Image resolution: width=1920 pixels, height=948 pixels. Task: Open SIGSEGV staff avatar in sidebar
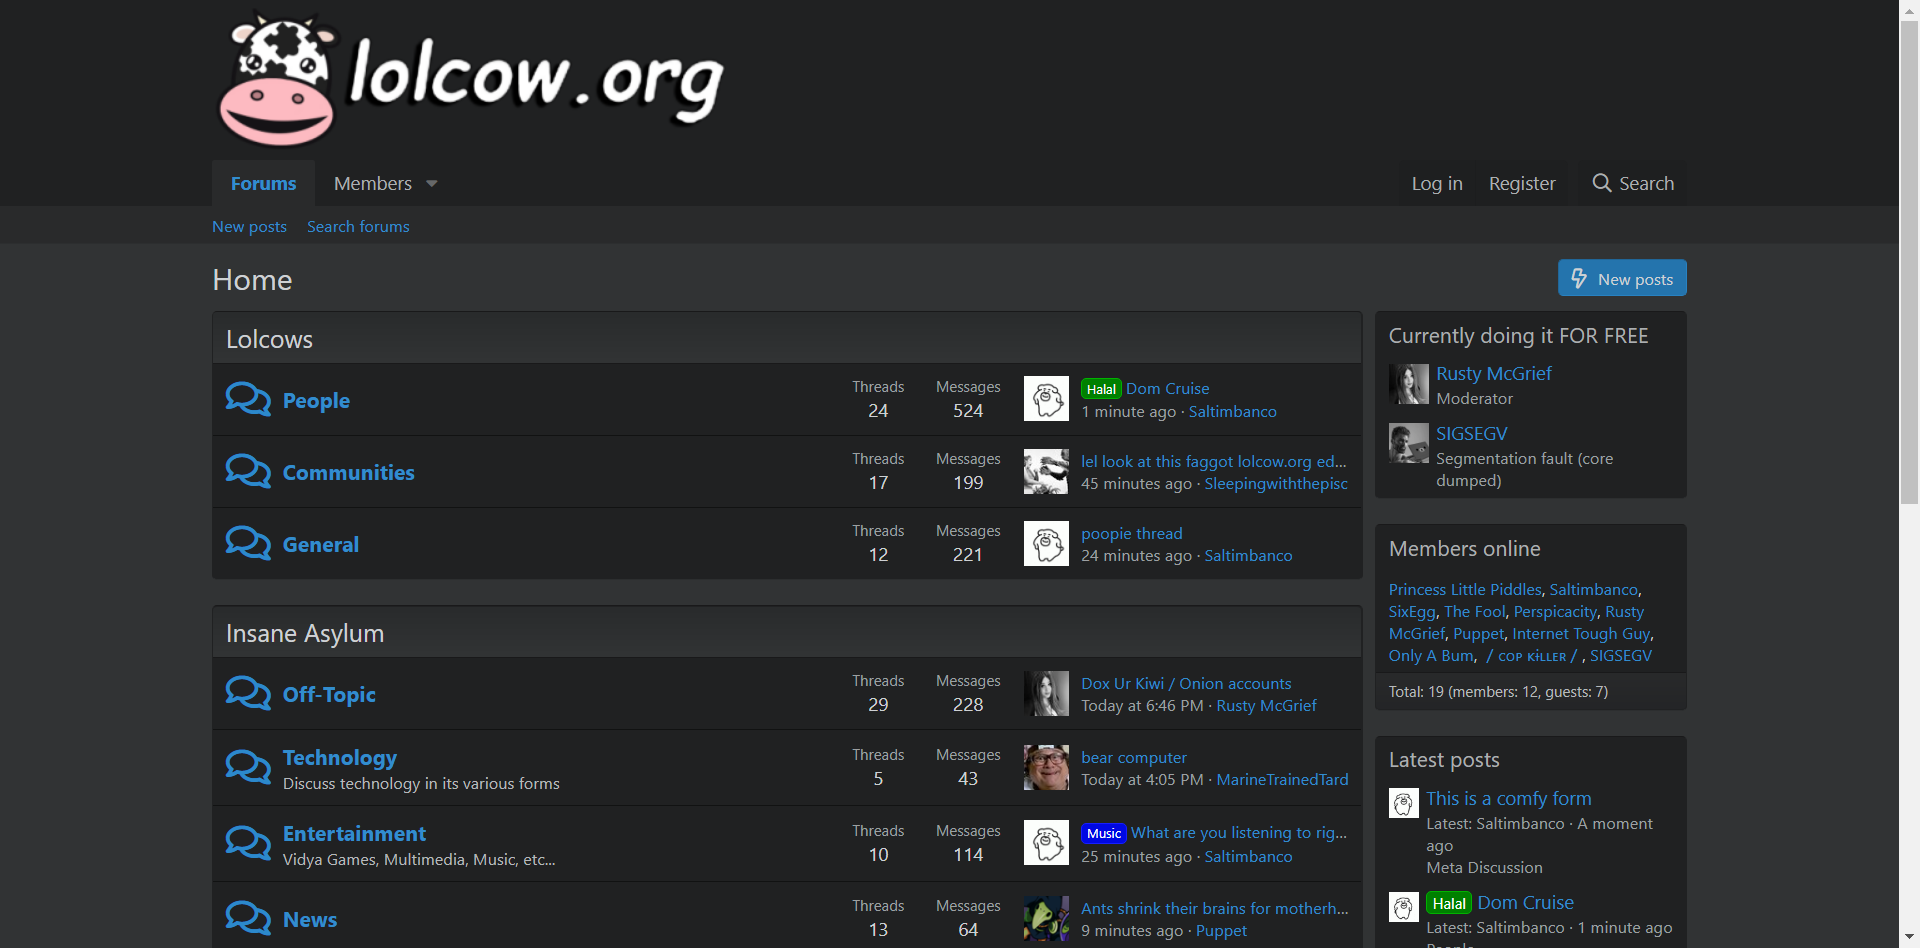[x=1408, y=443]
